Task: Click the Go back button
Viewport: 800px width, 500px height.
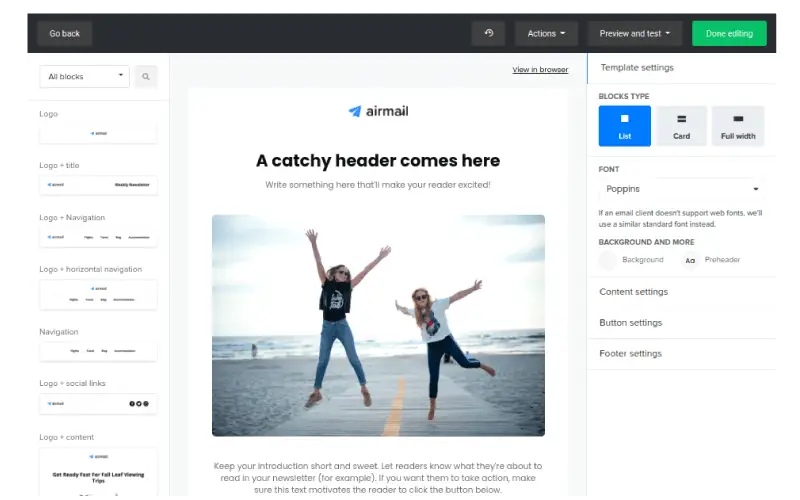Action: point(64,33)
